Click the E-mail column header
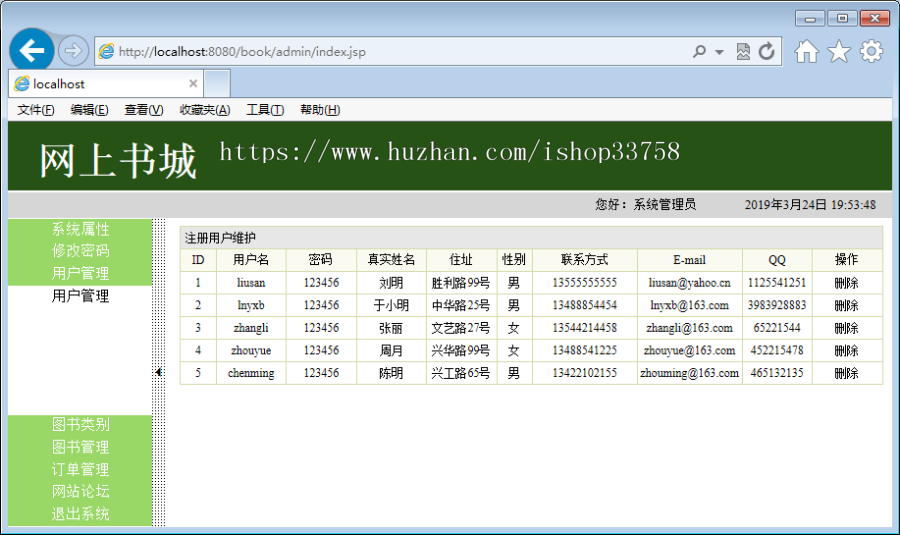This screenshot has width=900, height=535. 689,260
